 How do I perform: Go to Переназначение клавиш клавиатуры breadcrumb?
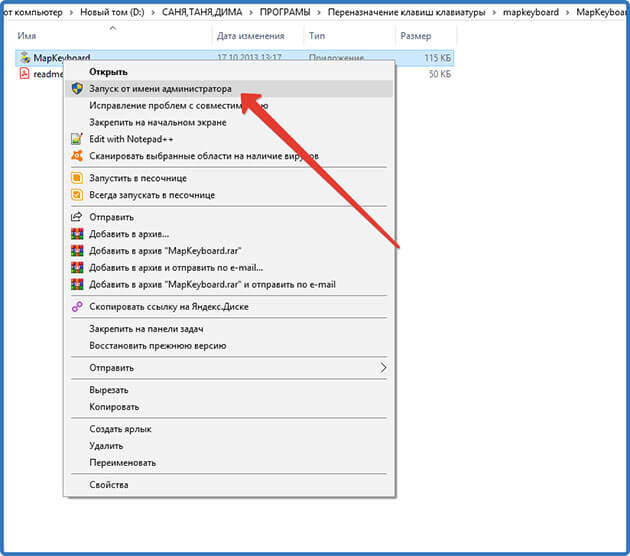406,12
